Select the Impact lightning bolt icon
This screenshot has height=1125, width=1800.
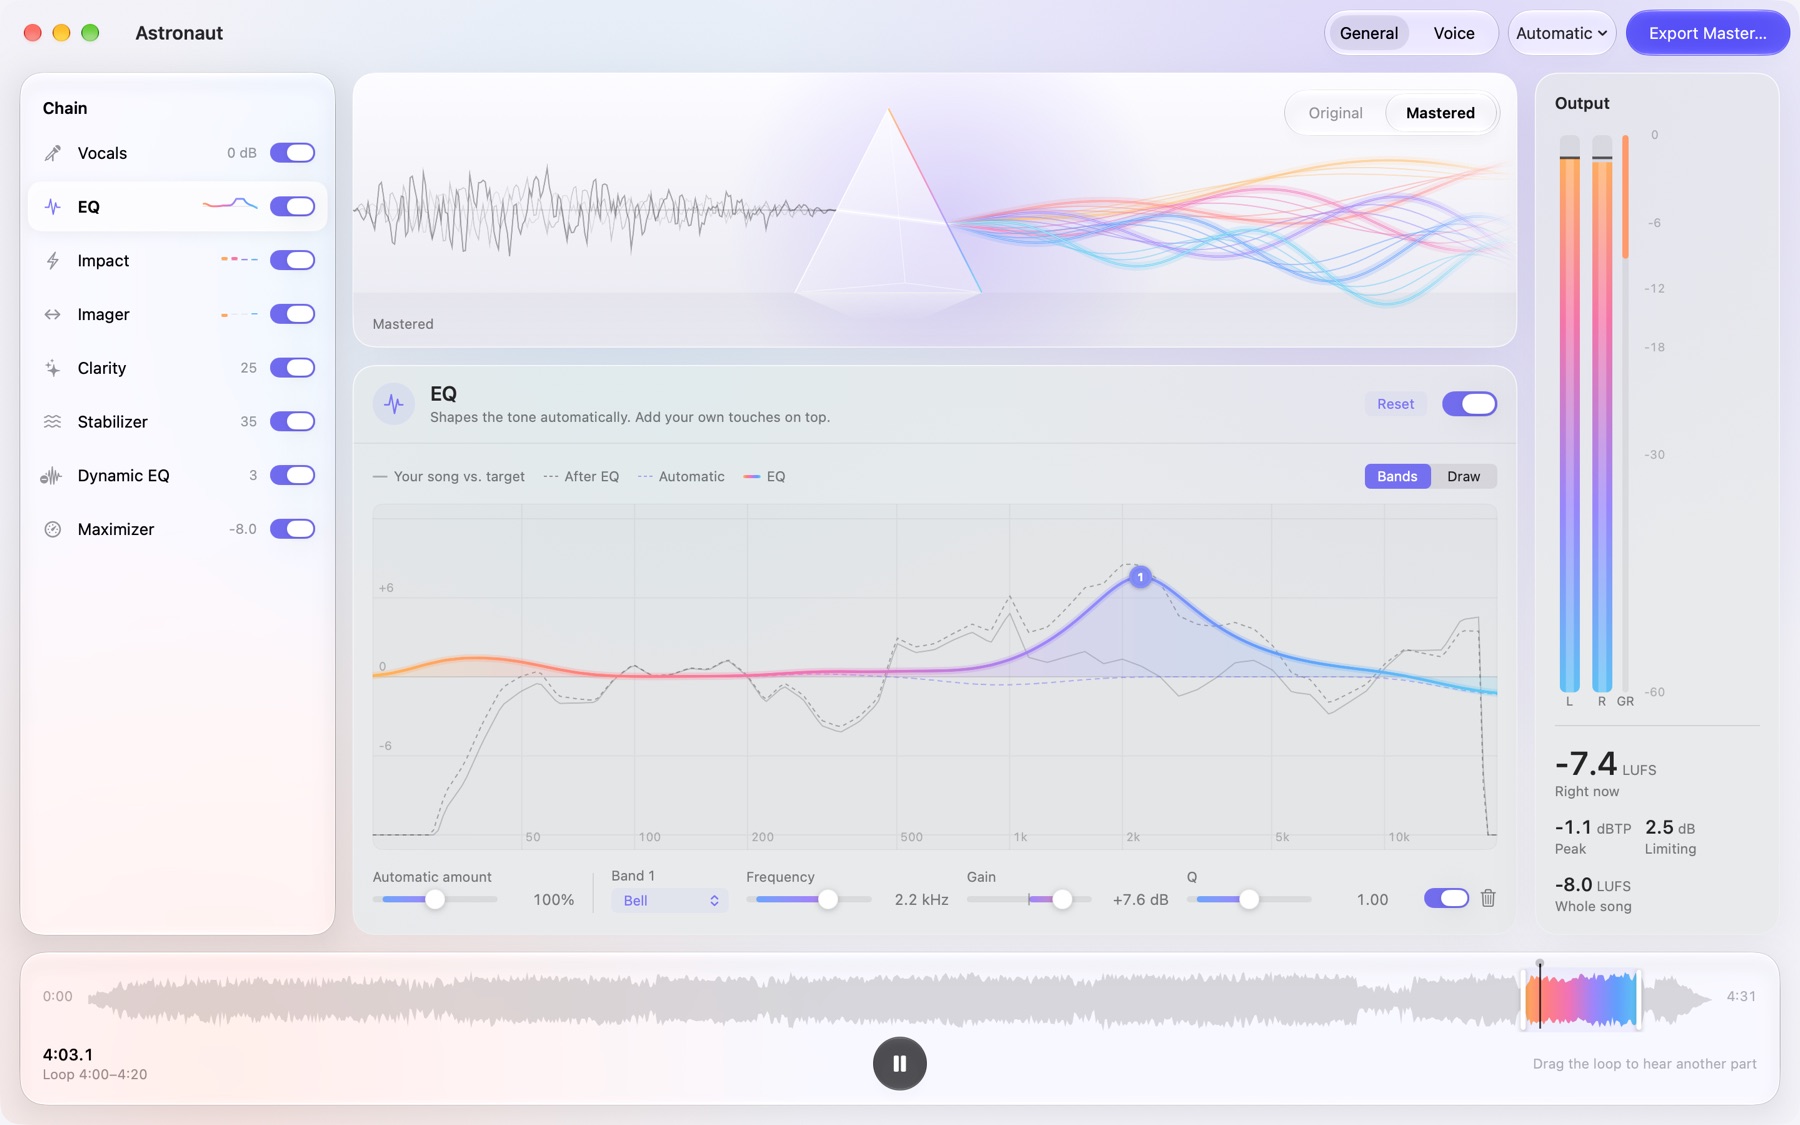[x=53, y=261]
